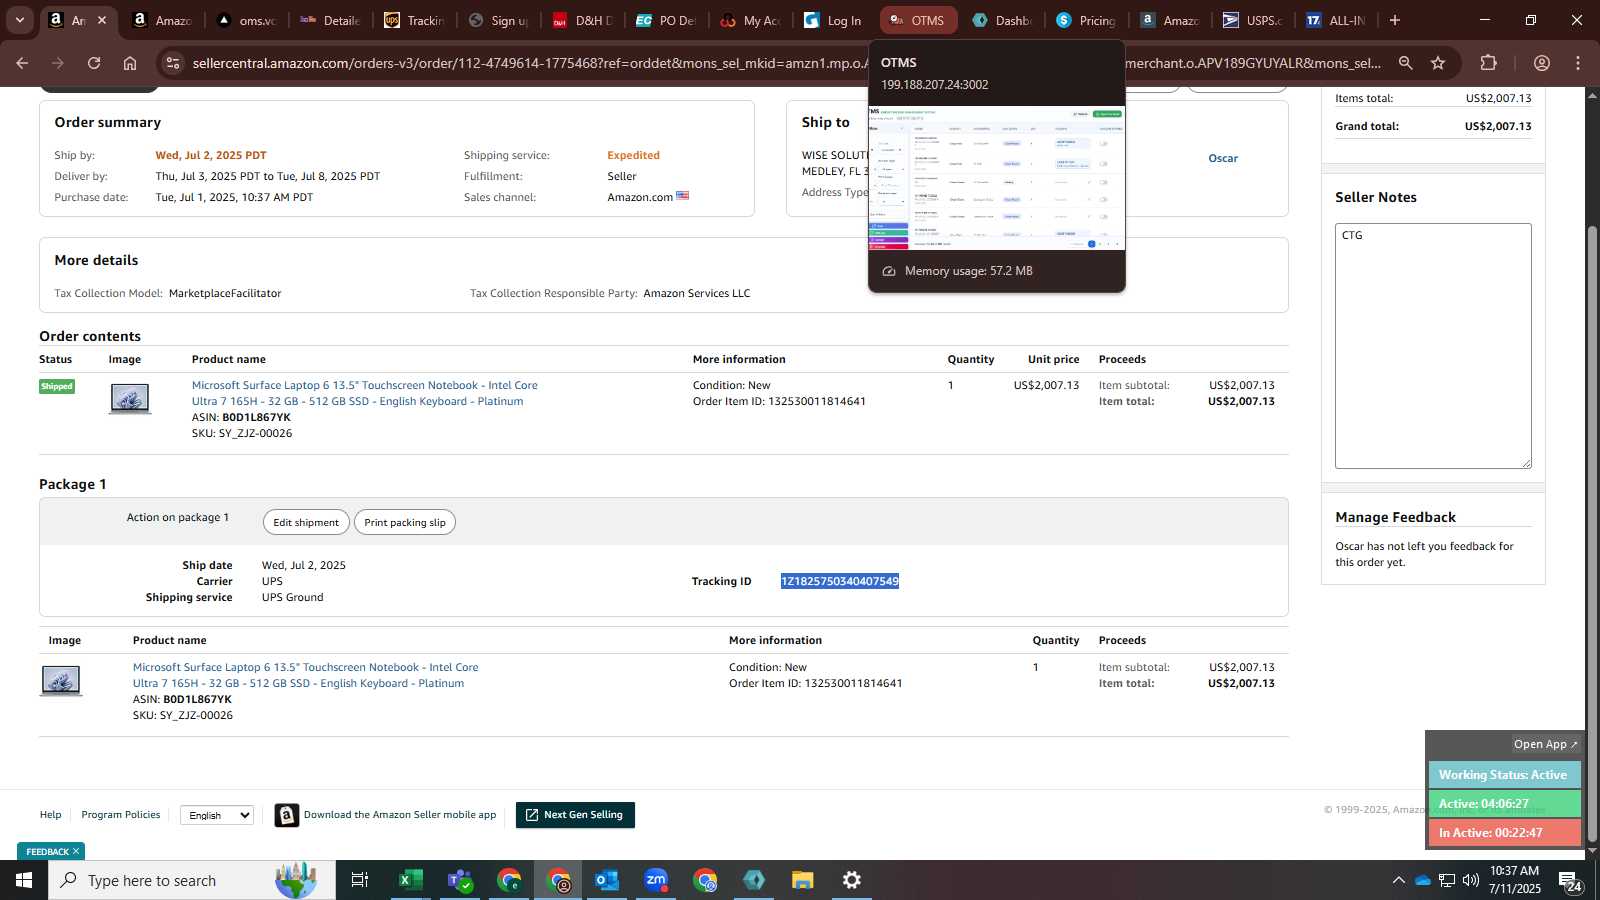The height and width of the screenshot is (900, 1600).
Task: Expand the tab search dropdown arrow
Action: pos(19,20)
